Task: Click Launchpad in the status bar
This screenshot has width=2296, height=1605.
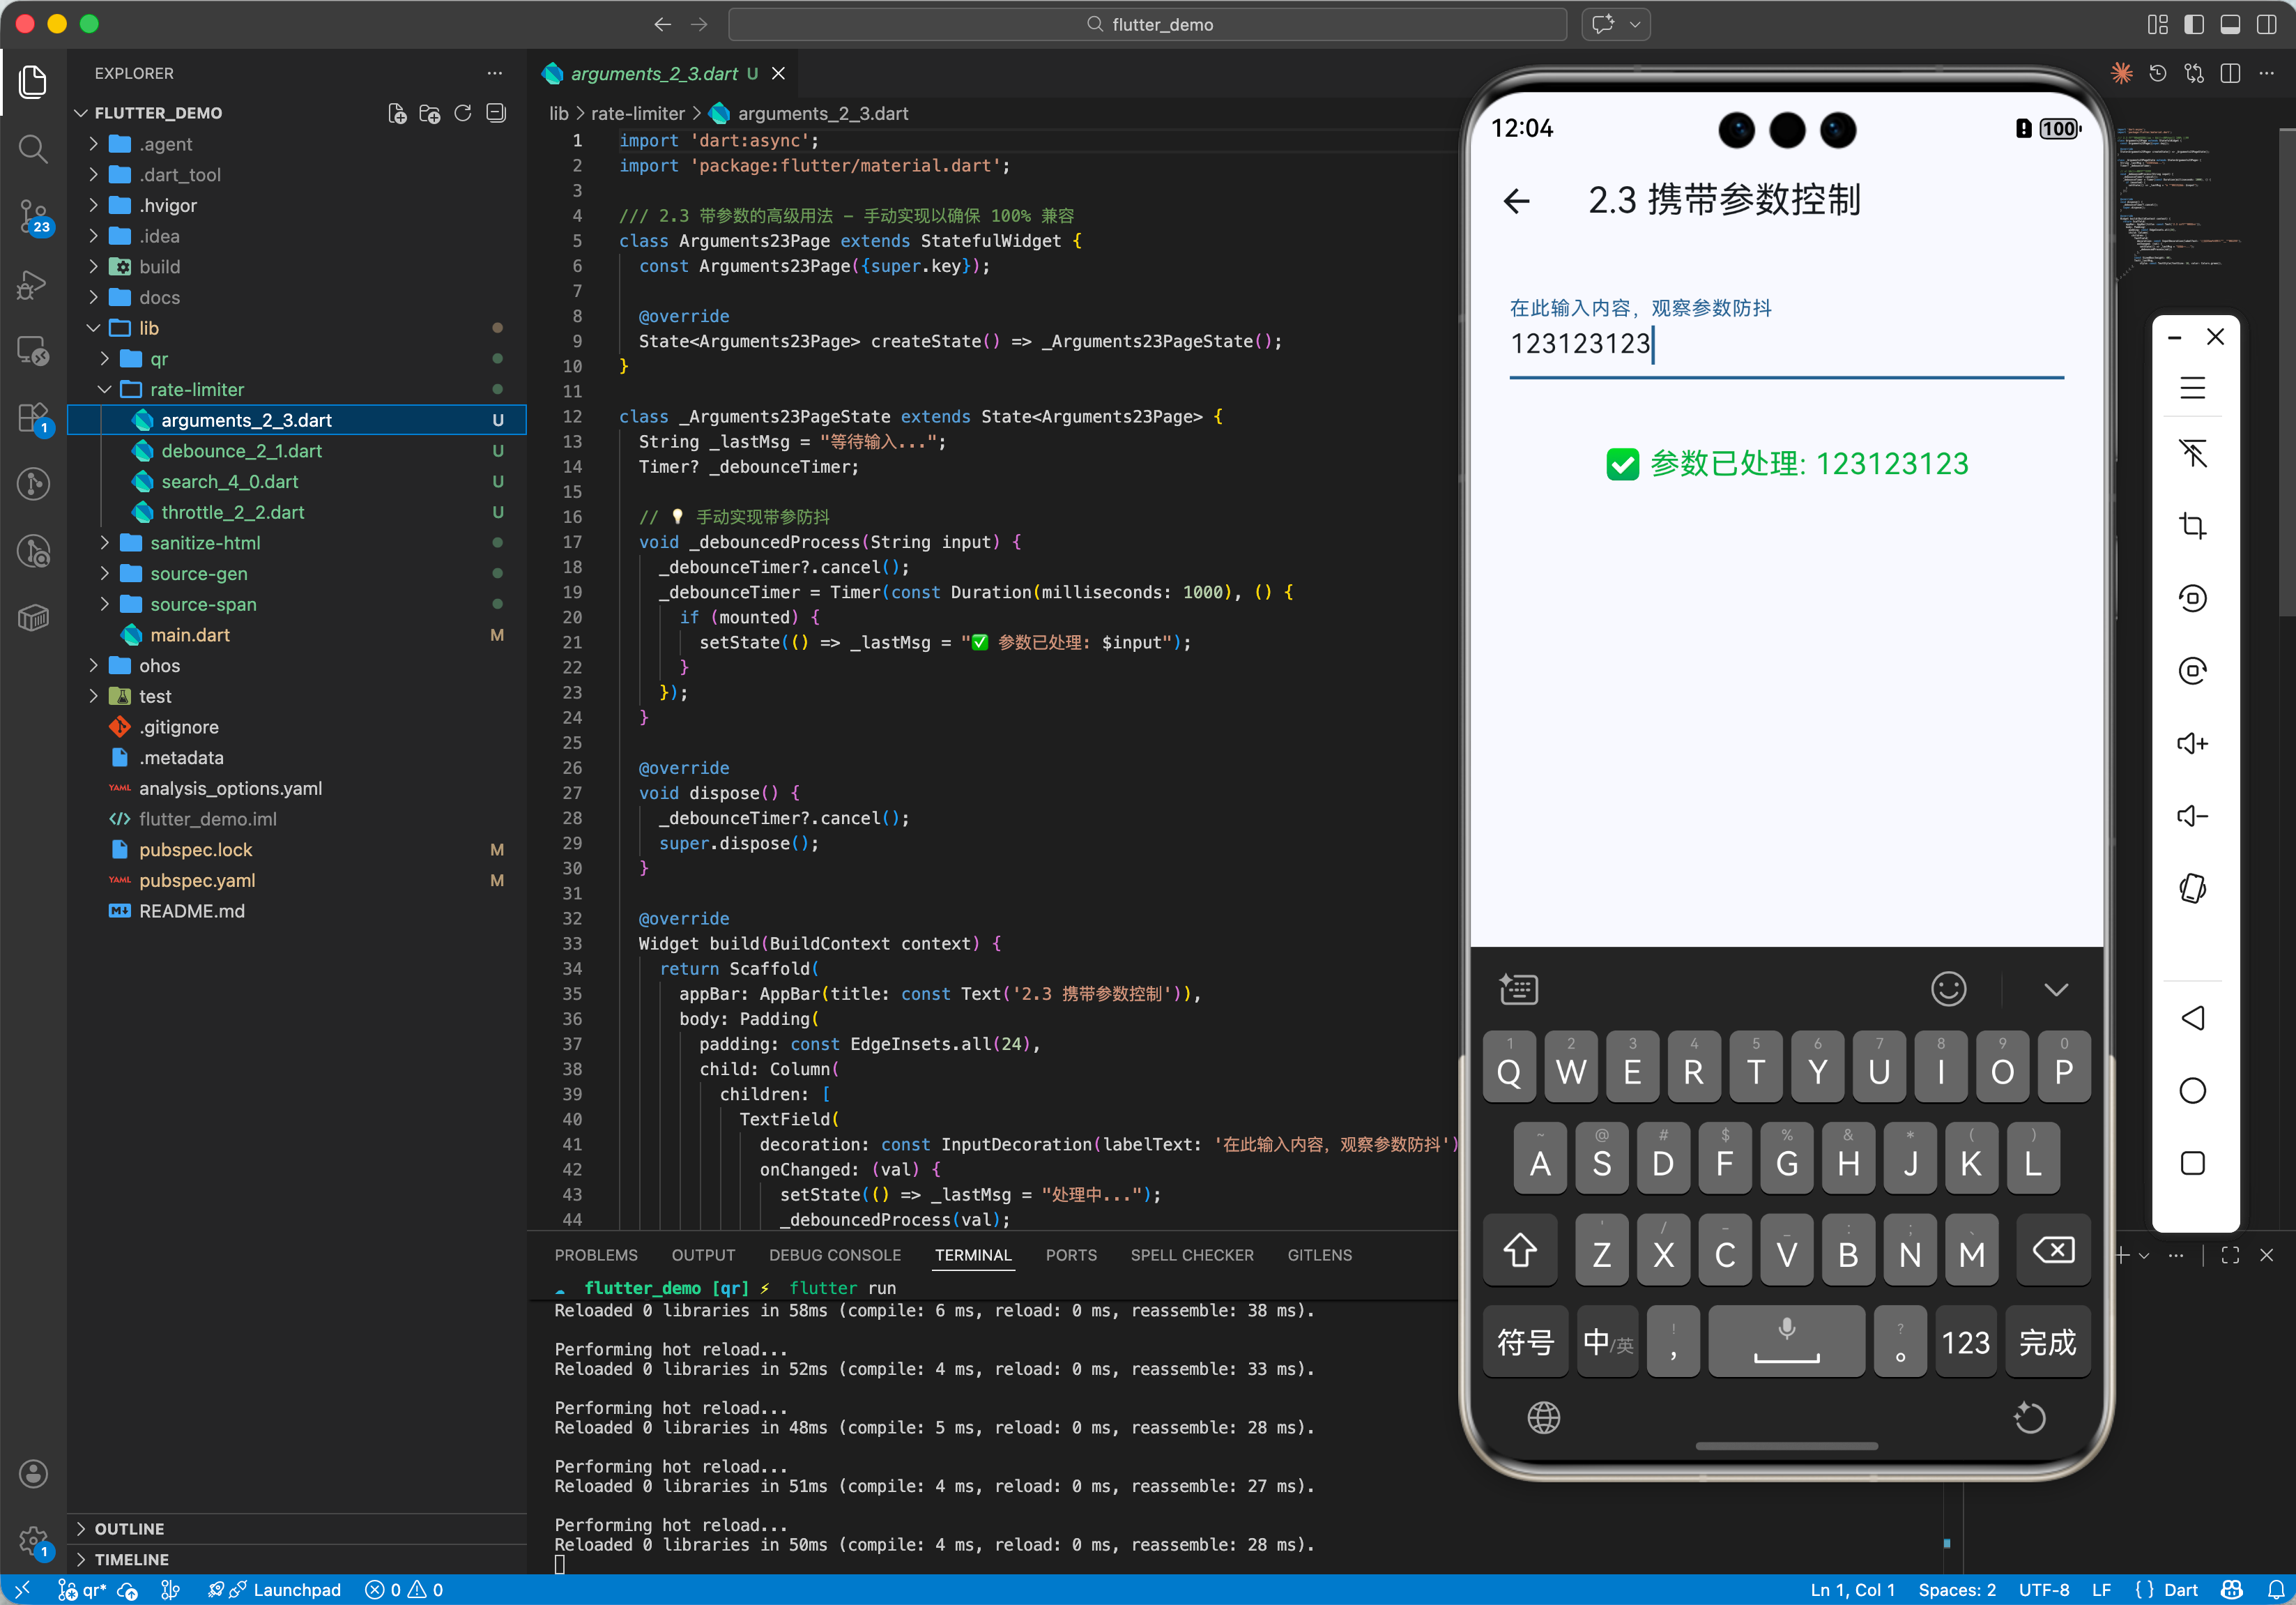Action: (x=296, y=1590)
